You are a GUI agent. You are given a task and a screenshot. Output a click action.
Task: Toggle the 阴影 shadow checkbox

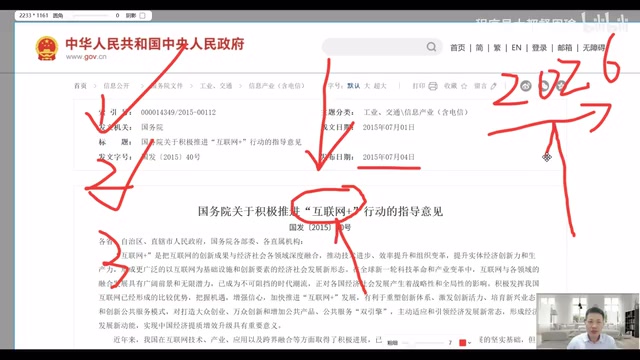[142, 16]
